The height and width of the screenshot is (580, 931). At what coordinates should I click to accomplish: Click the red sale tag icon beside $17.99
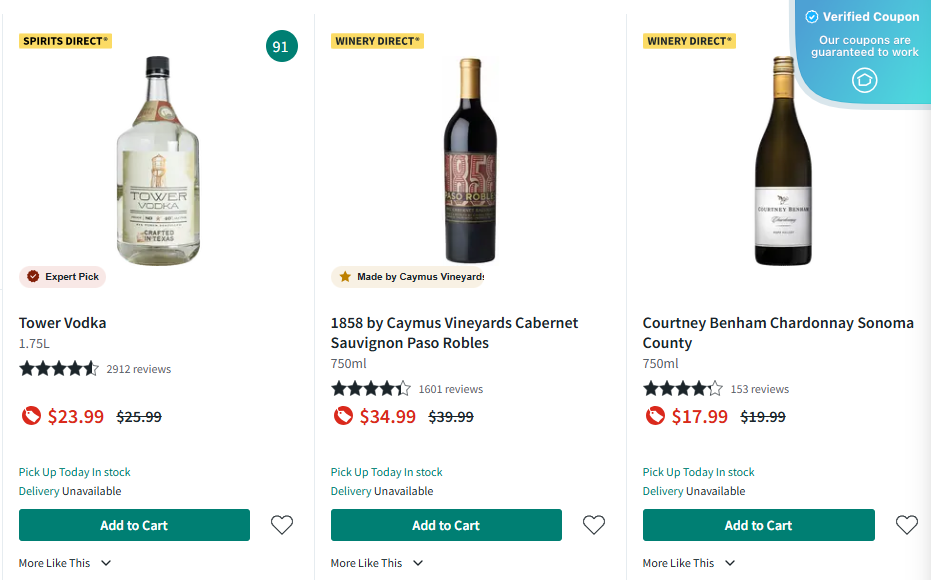coord(654,416)
